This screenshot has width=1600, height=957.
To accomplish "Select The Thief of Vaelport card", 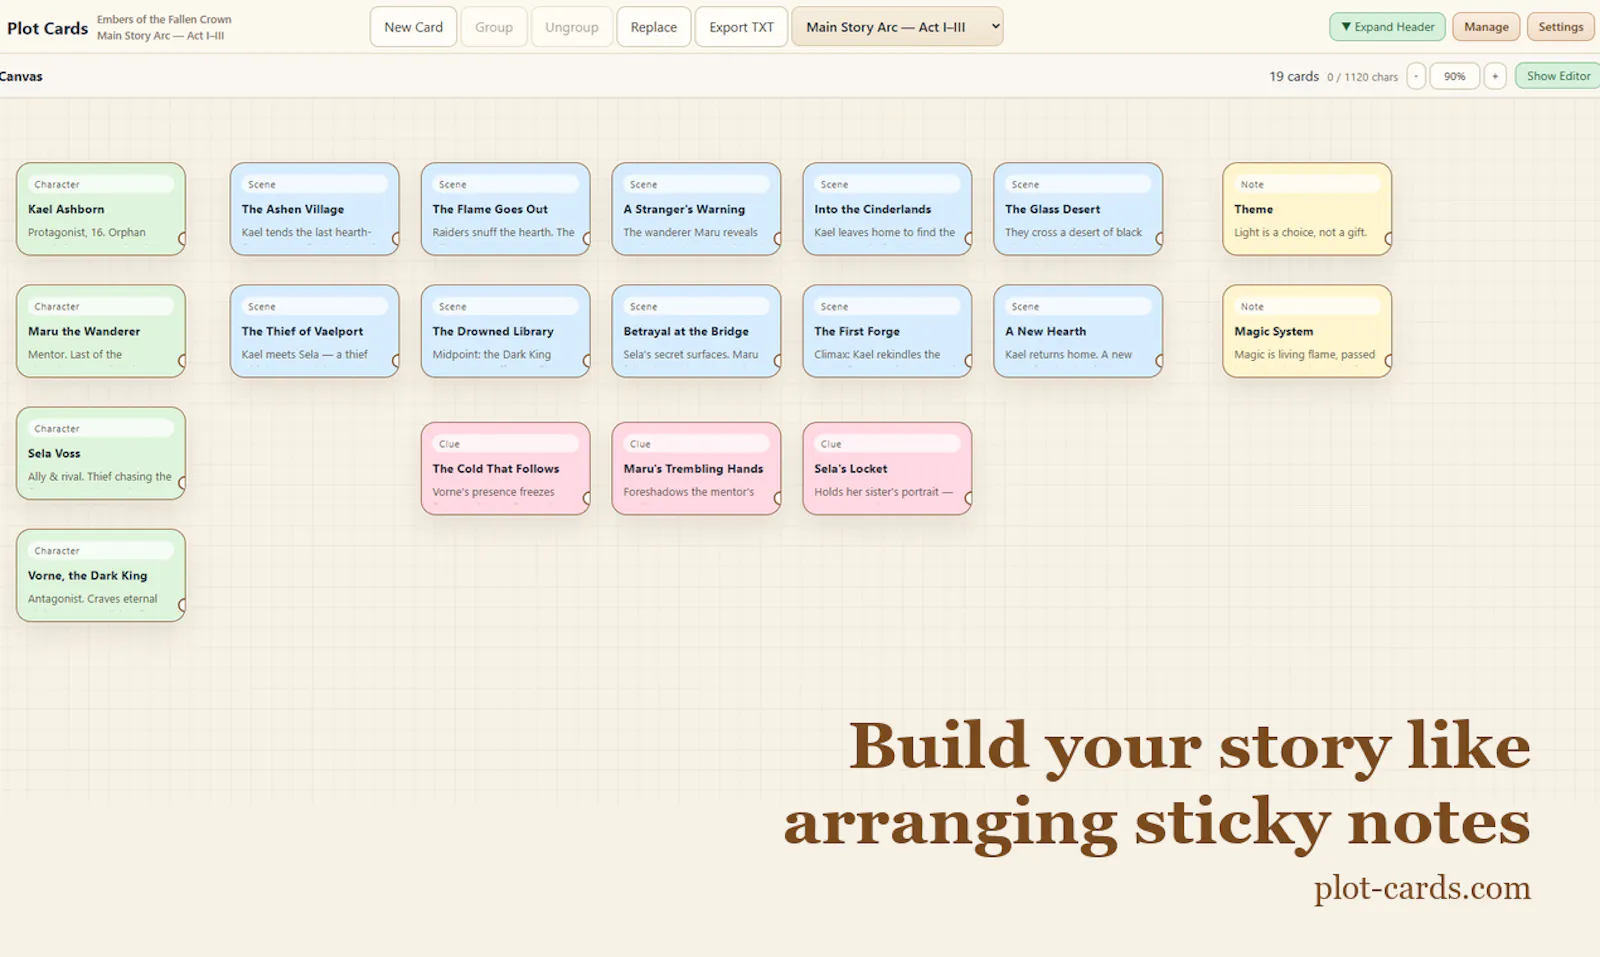I will 314,331.
